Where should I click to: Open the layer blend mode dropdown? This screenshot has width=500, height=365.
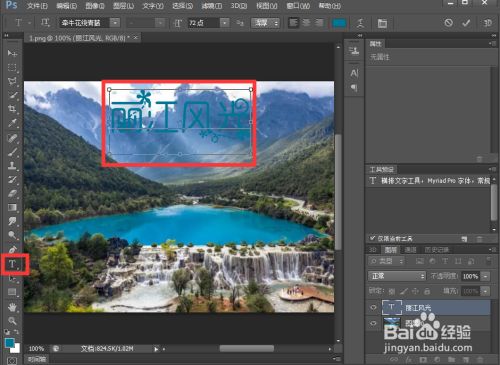397,276
